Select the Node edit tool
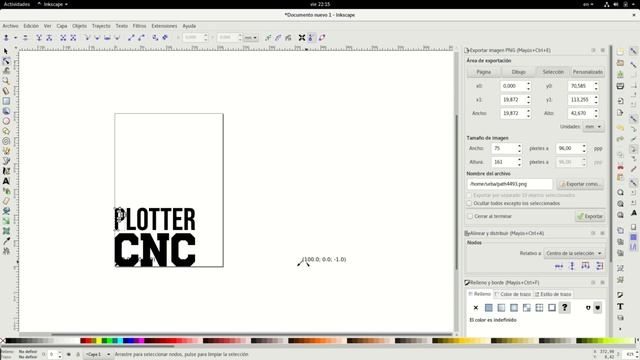This screenshot has height=360, width=640. click(x=6, y=61)
